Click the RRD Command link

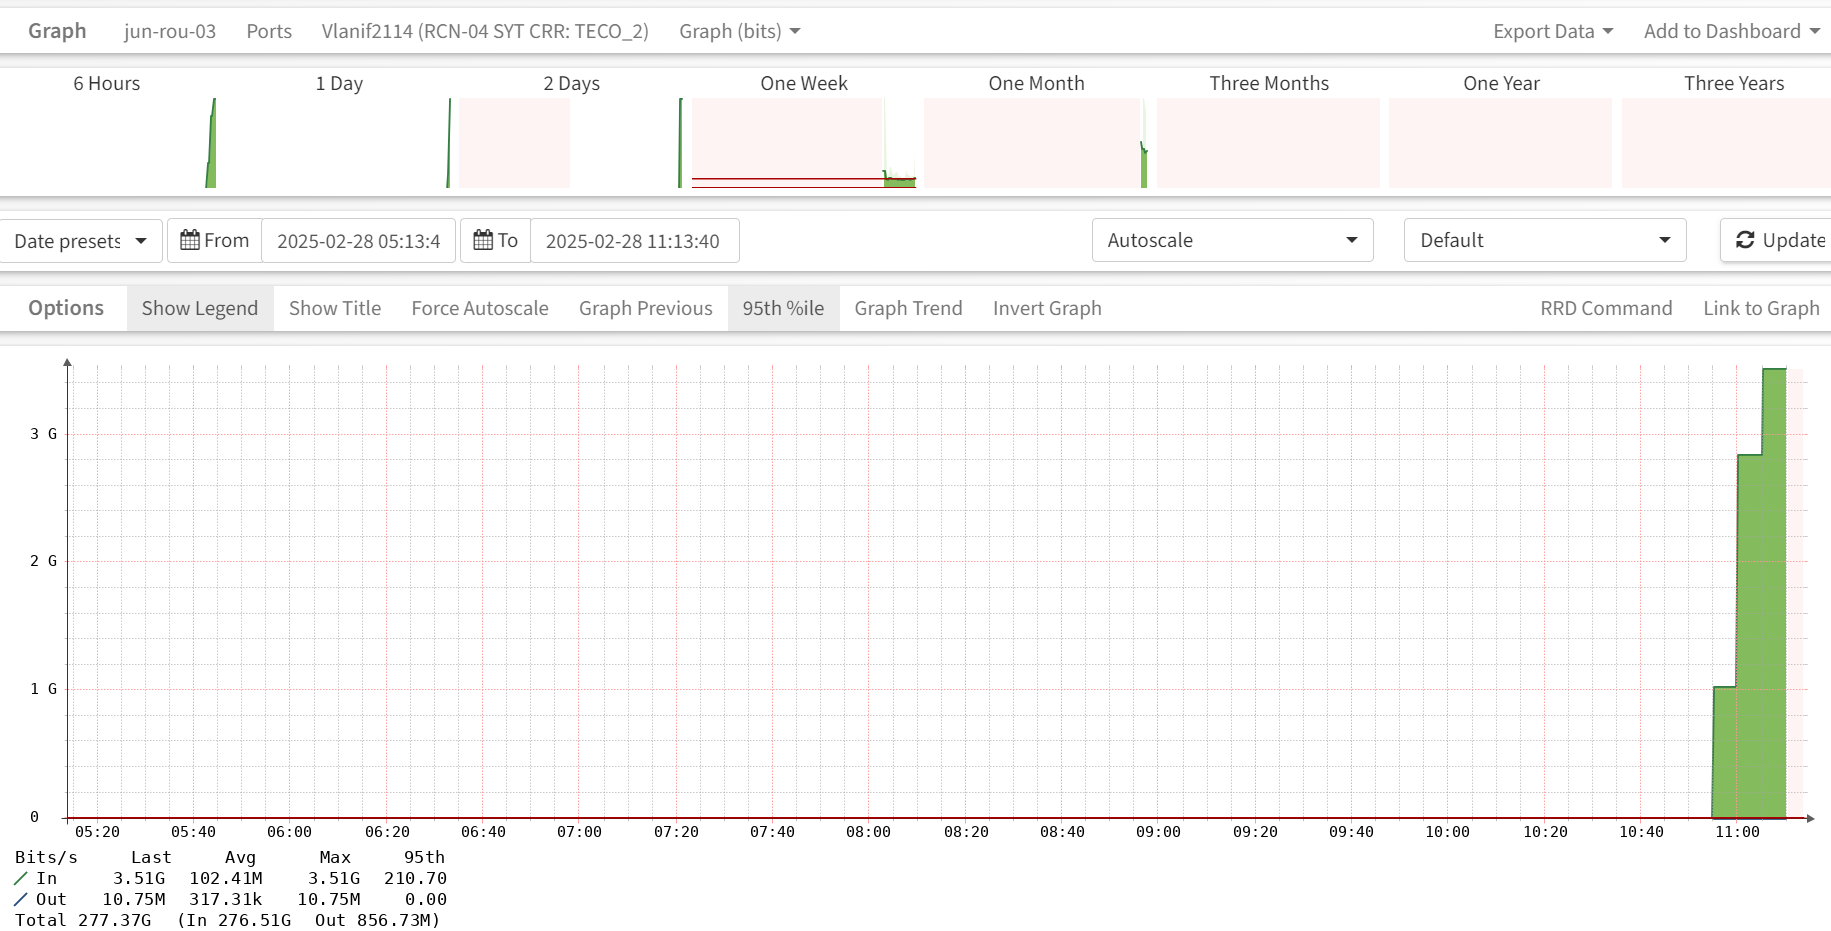[x=1605, y=308]
